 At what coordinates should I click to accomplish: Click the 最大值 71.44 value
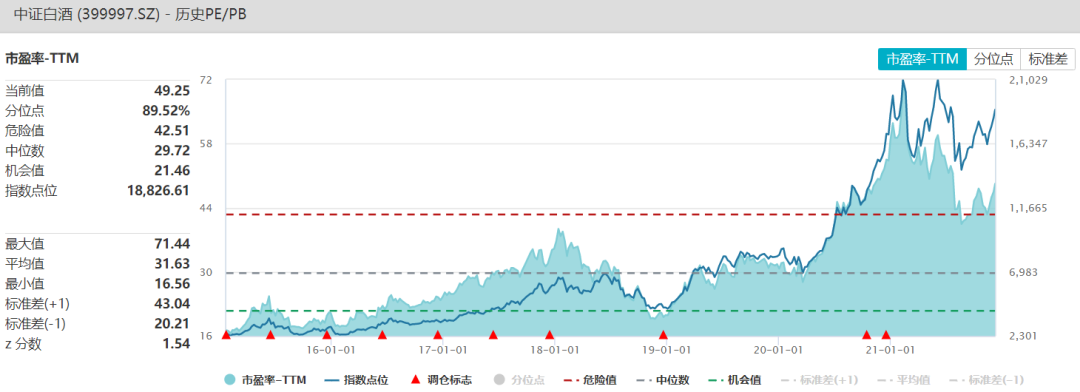click(172, 244)
